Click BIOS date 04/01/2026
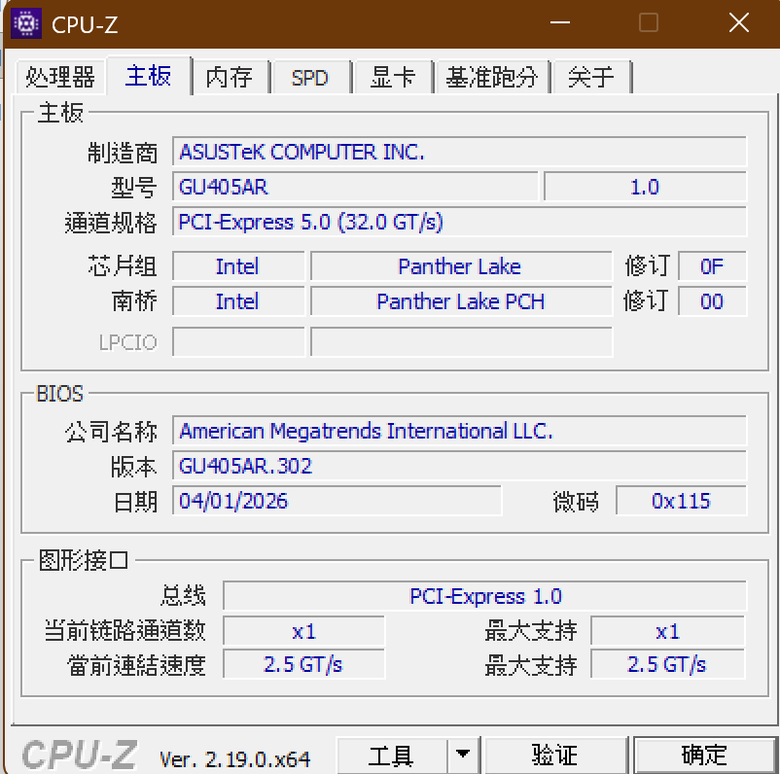780x774 pixels. click(x=337, y=501)
